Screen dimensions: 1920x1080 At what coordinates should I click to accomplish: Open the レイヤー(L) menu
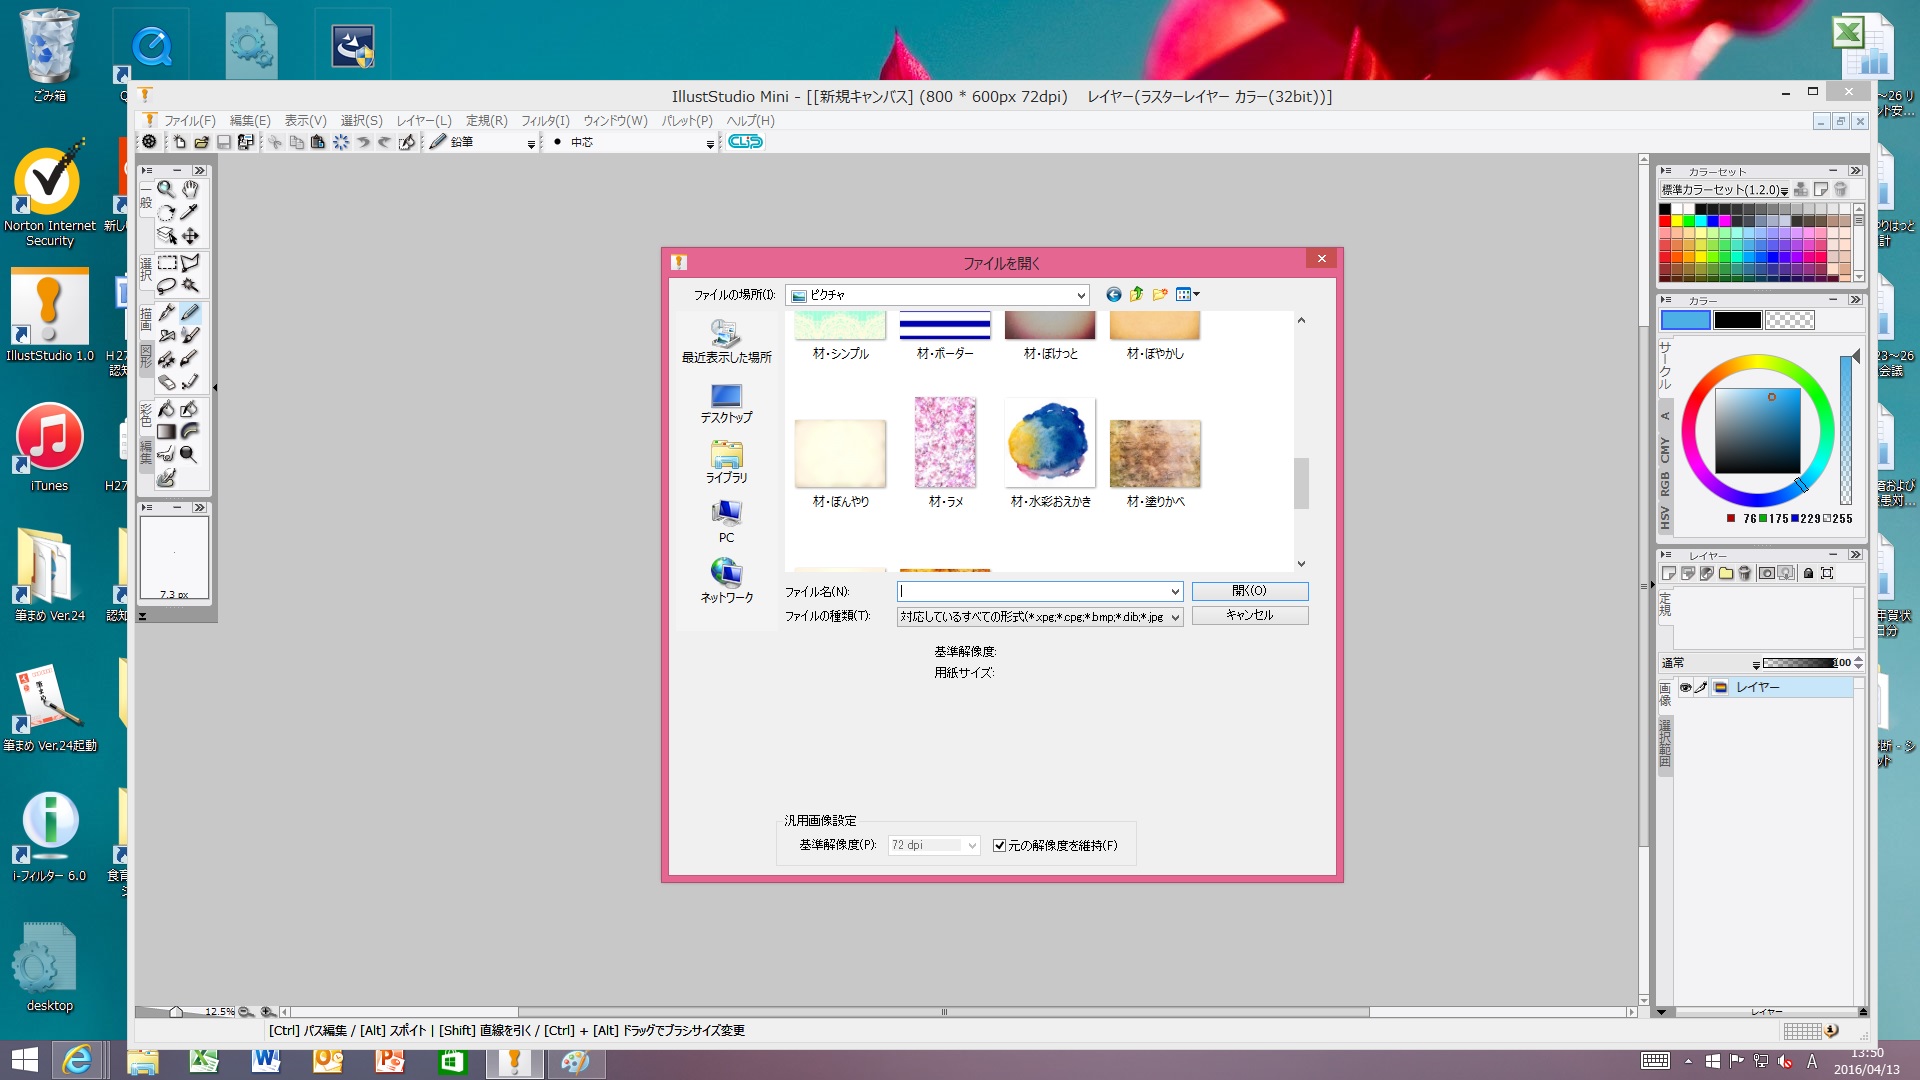[x=424, y=121]
